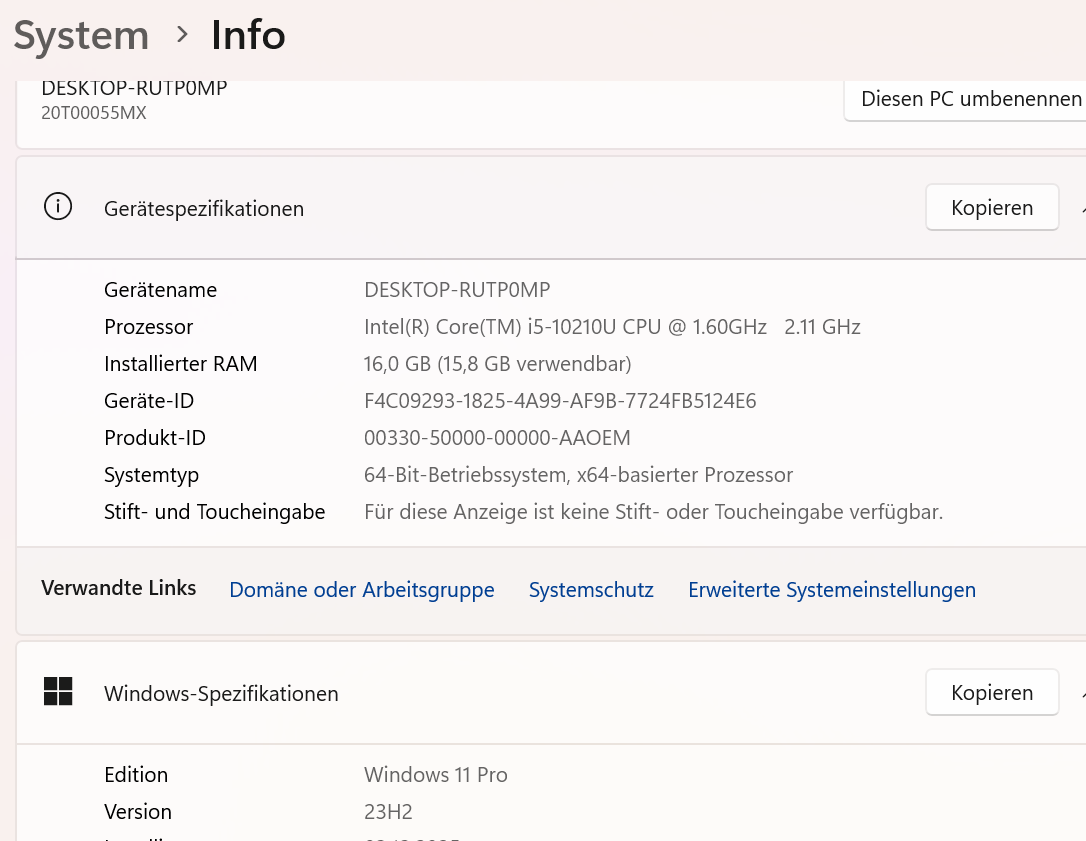Open the Erweiterte Systemeinstellungen link
The image size is (1086, 841).
click(x=831, y=590)
